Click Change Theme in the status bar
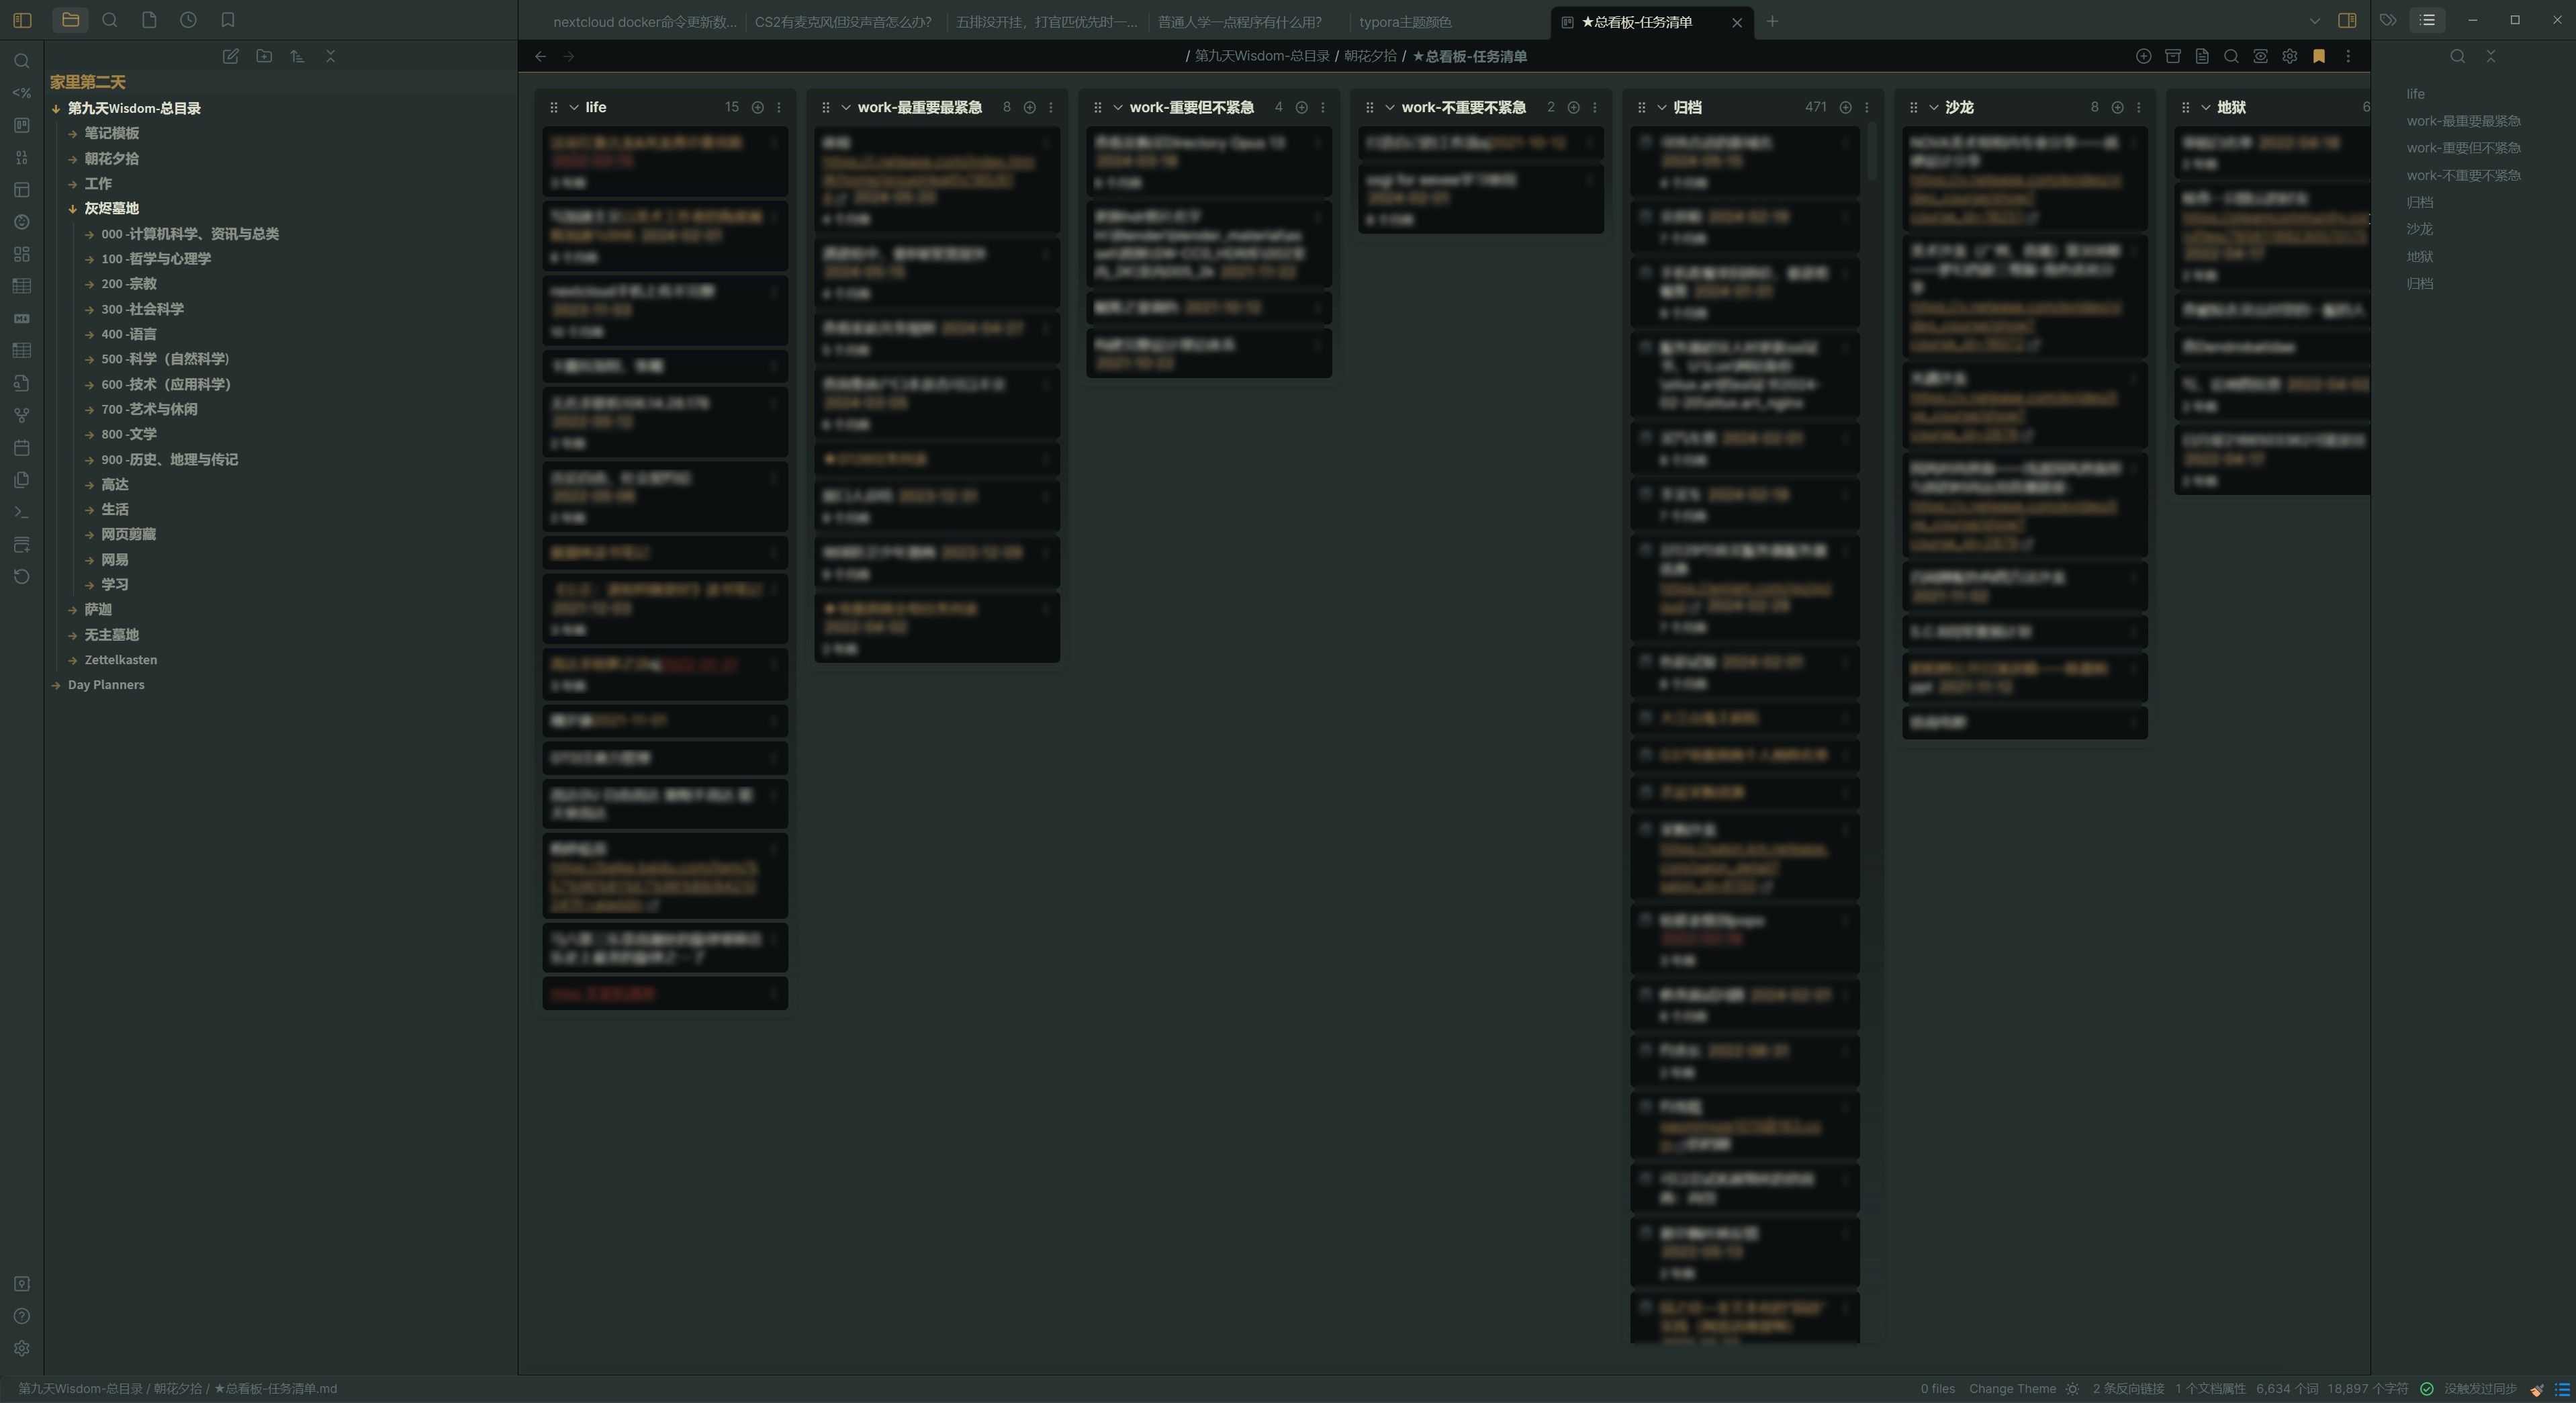 [2012, 1389]
